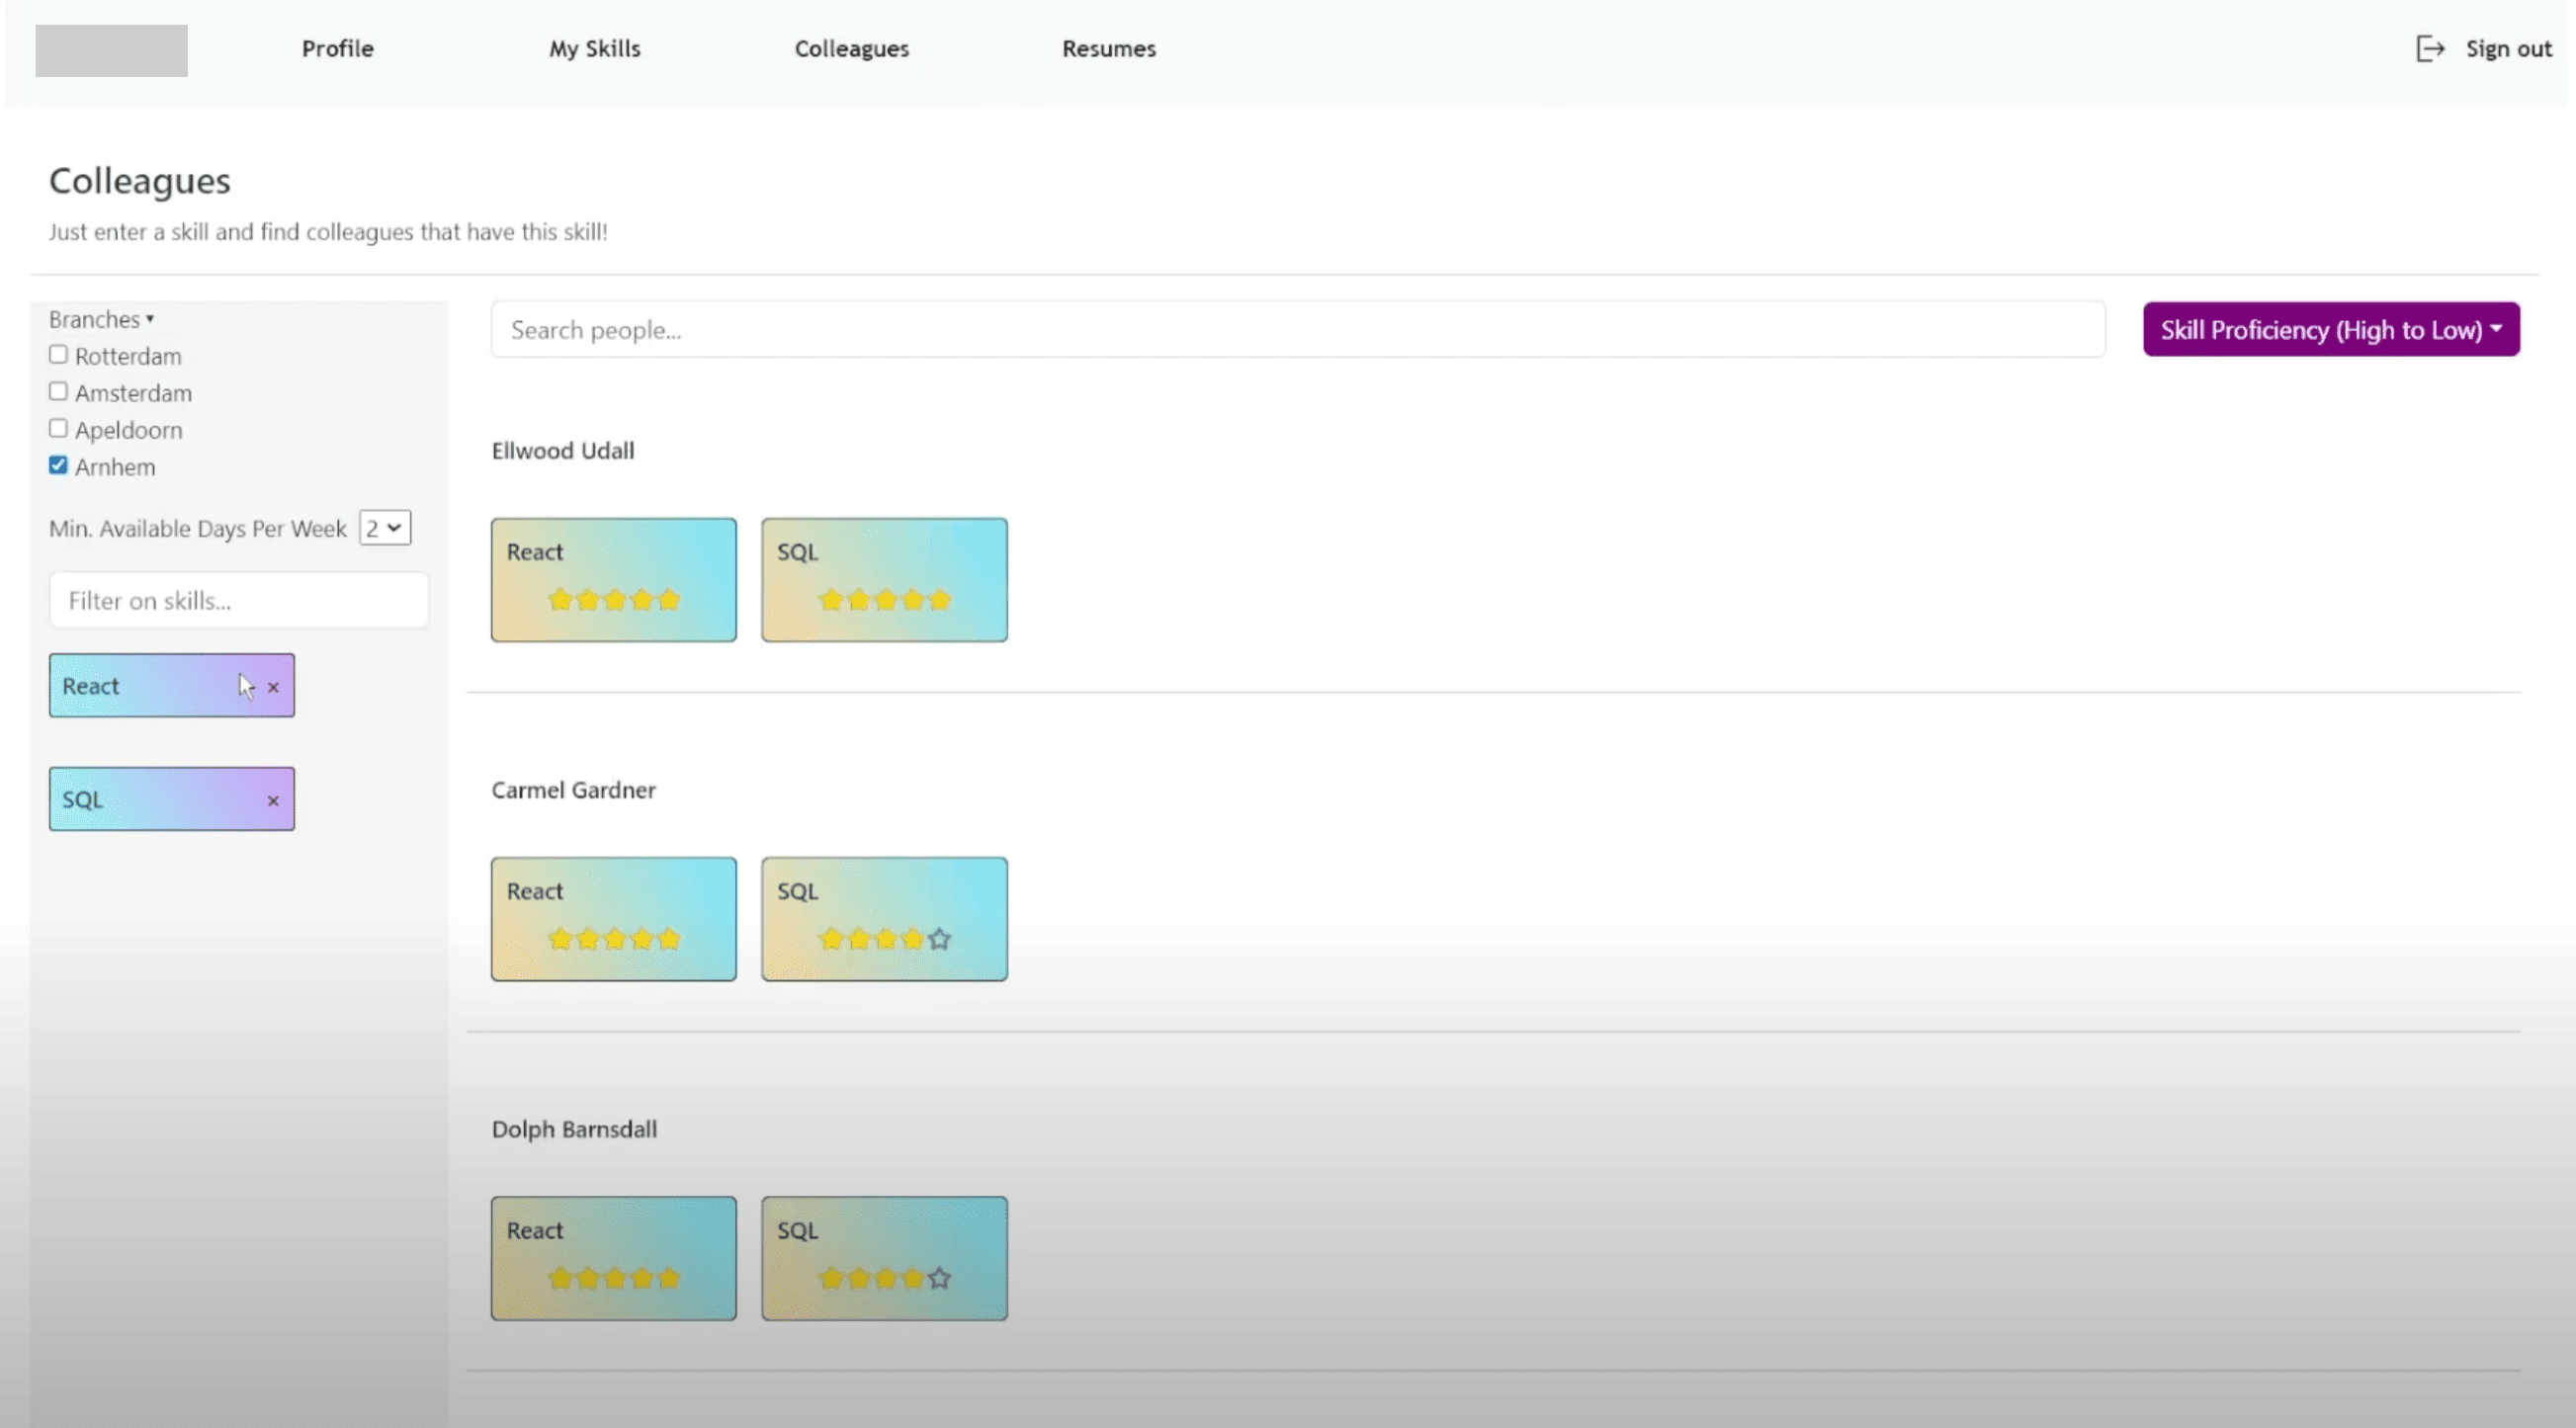The image size is (2576, 1428).
Task: Open the Min. Available Days Per Week select
Action: (385, 528)
